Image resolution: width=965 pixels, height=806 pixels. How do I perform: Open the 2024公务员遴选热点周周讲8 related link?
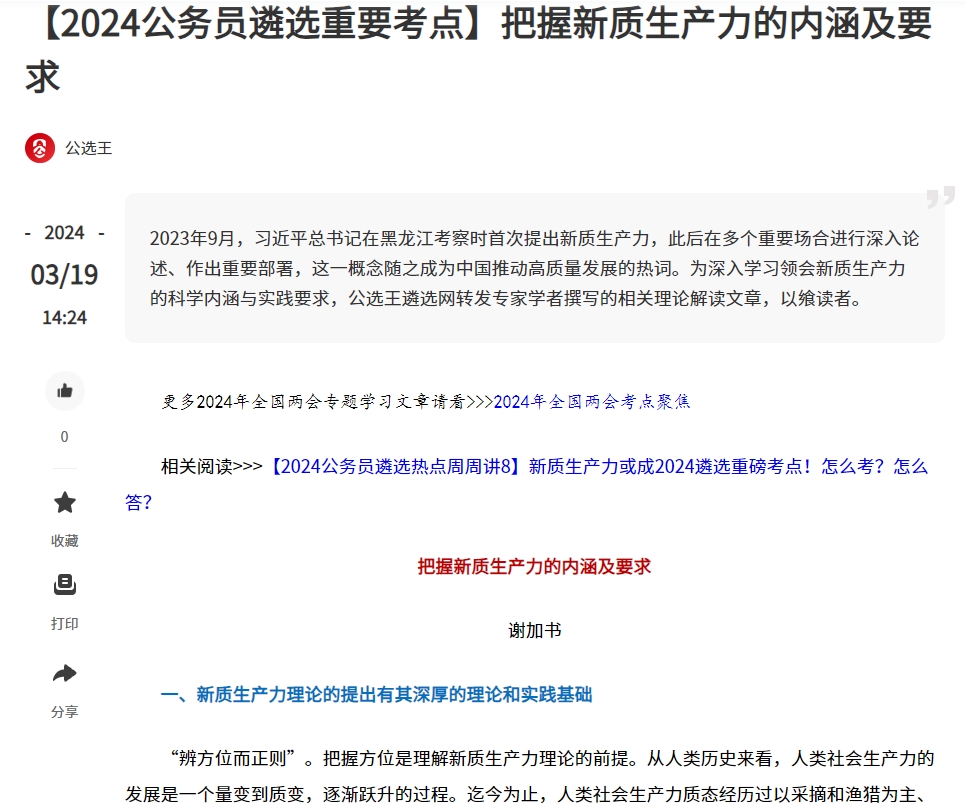598,466
